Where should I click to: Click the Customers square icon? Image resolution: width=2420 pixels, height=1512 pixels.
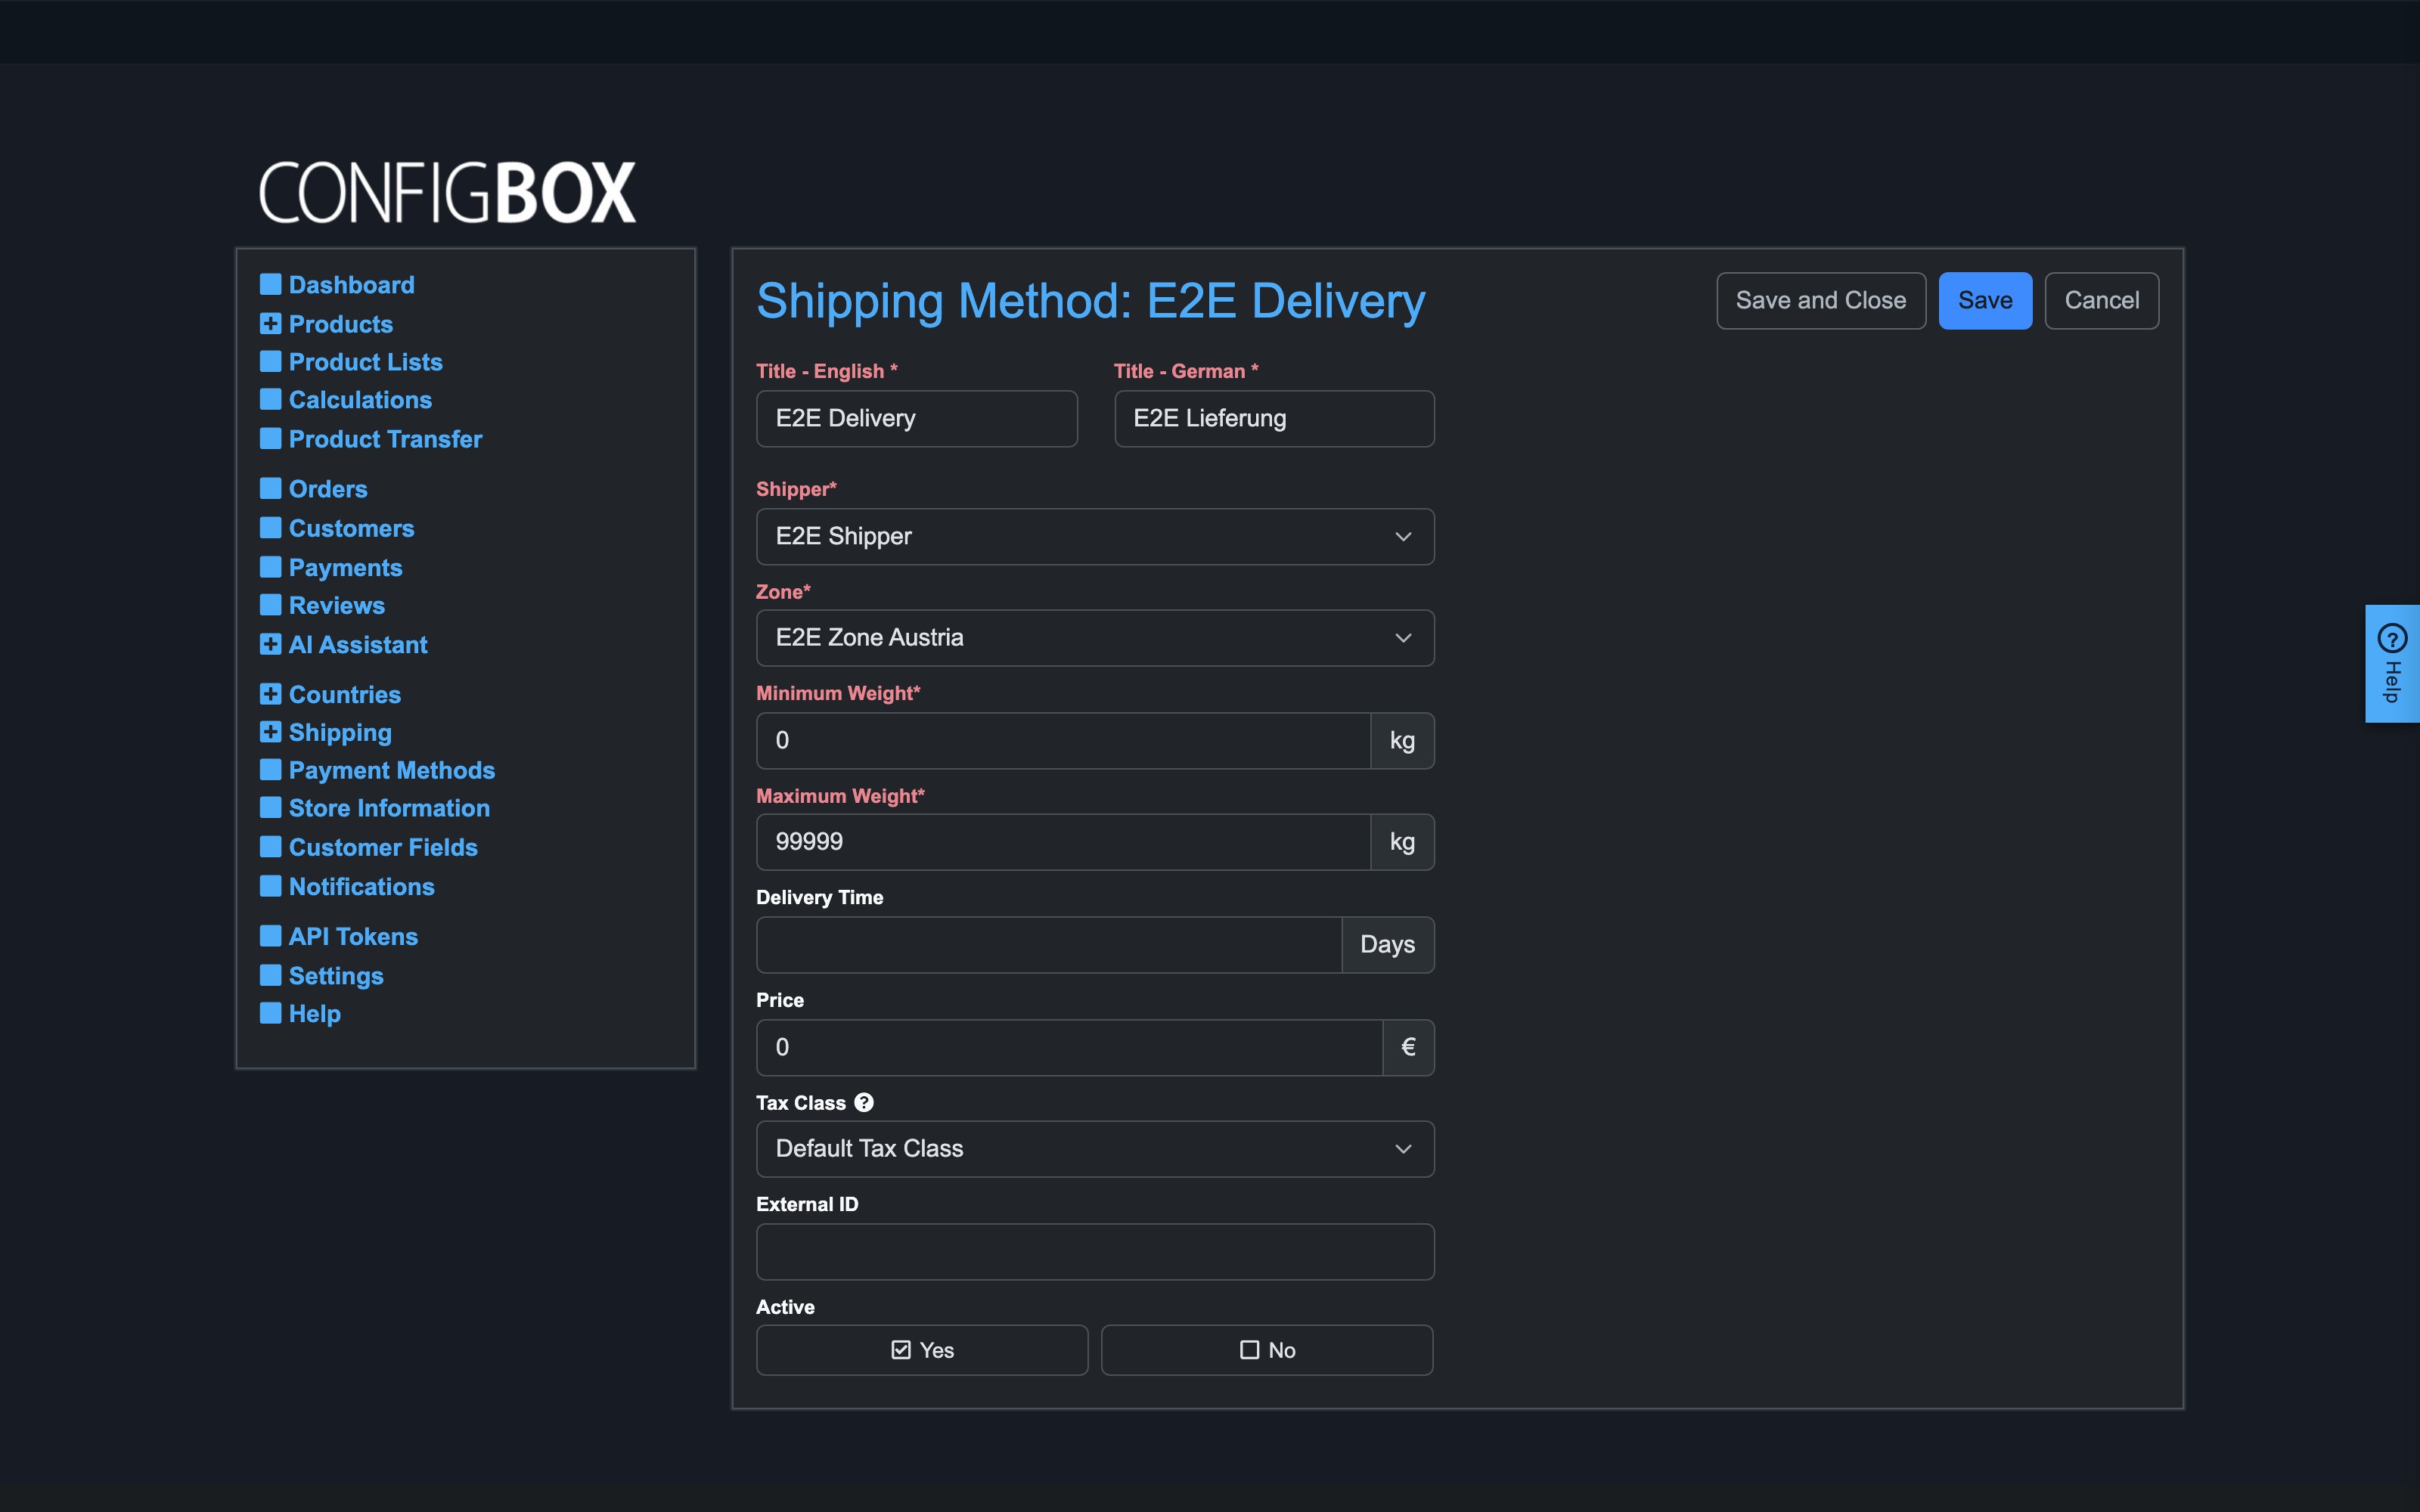pyautogui.click(x=270, y=527)
